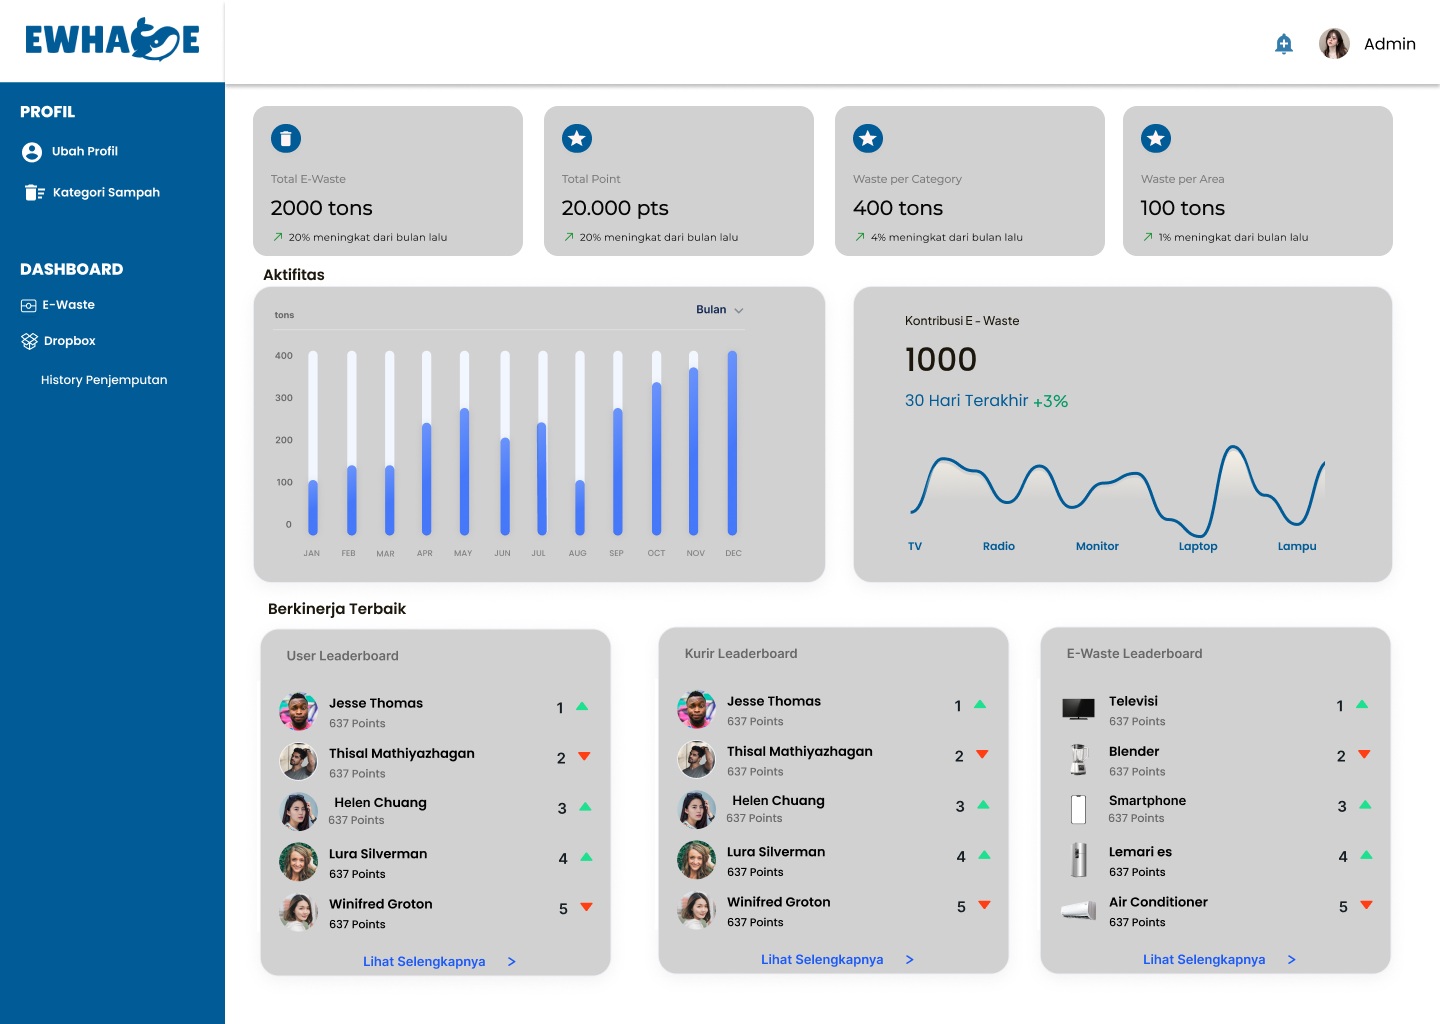Click the Kategori Sampah trash list icon
The width and height of the screenshot is (1440, 1024).
34,193
